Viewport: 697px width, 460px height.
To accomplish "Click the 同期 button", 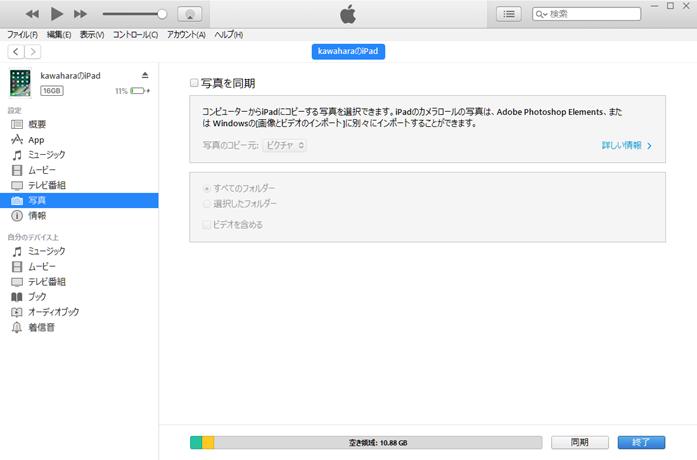I will pos(580,442).
